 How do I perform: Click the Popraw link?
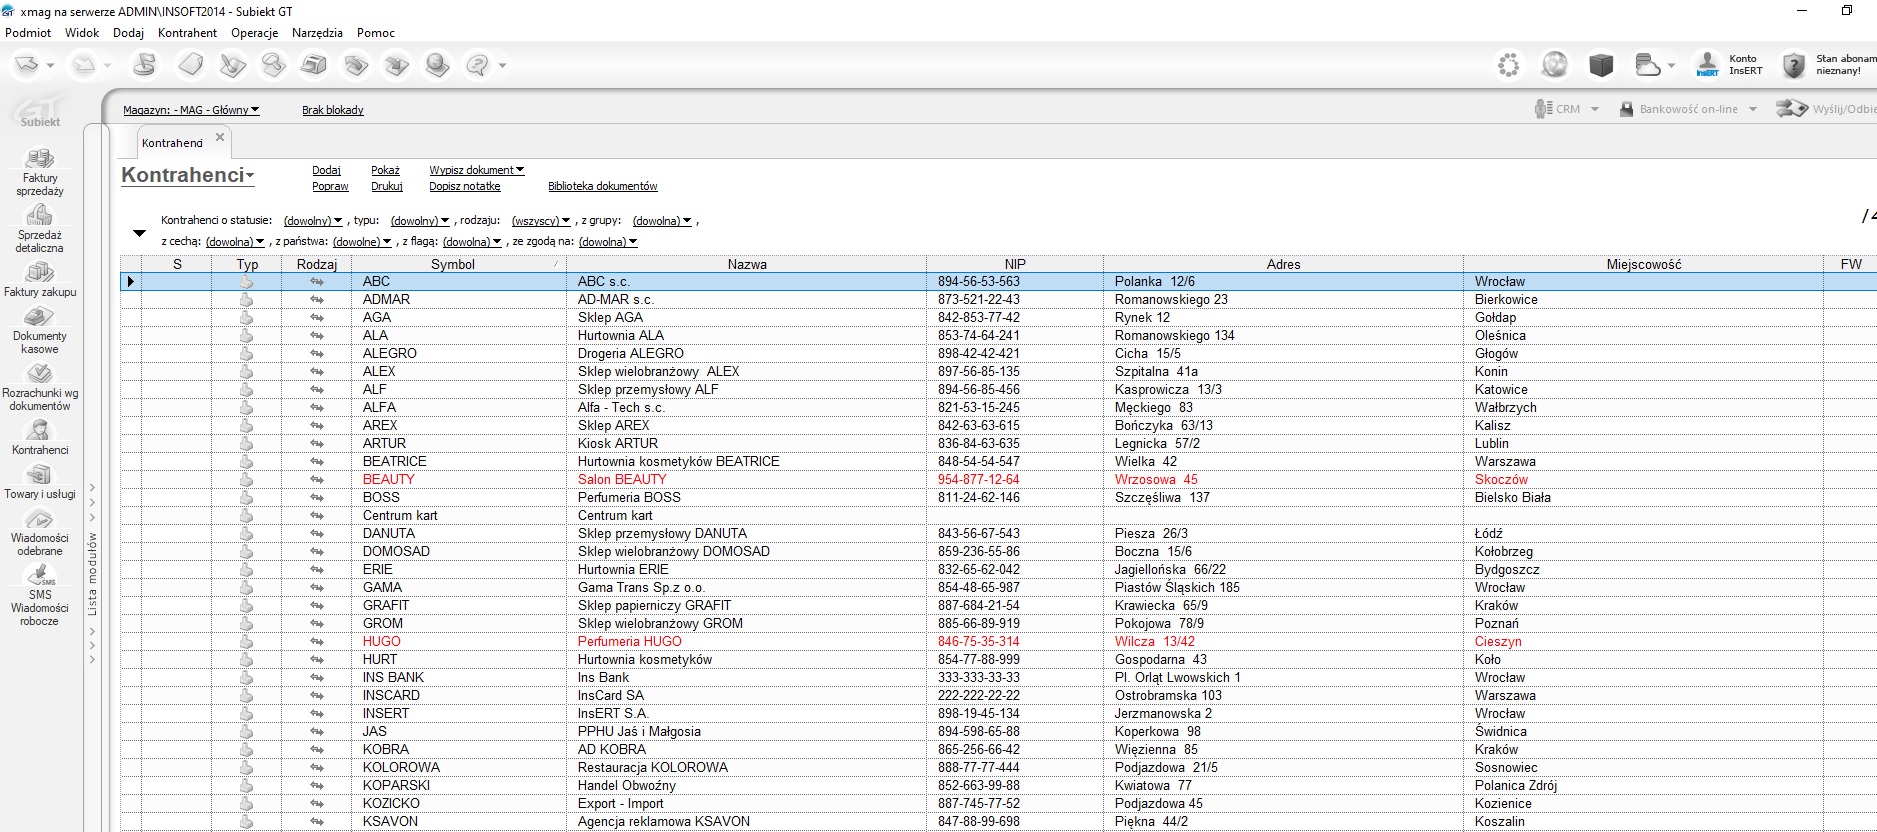(x=330, y=186)
